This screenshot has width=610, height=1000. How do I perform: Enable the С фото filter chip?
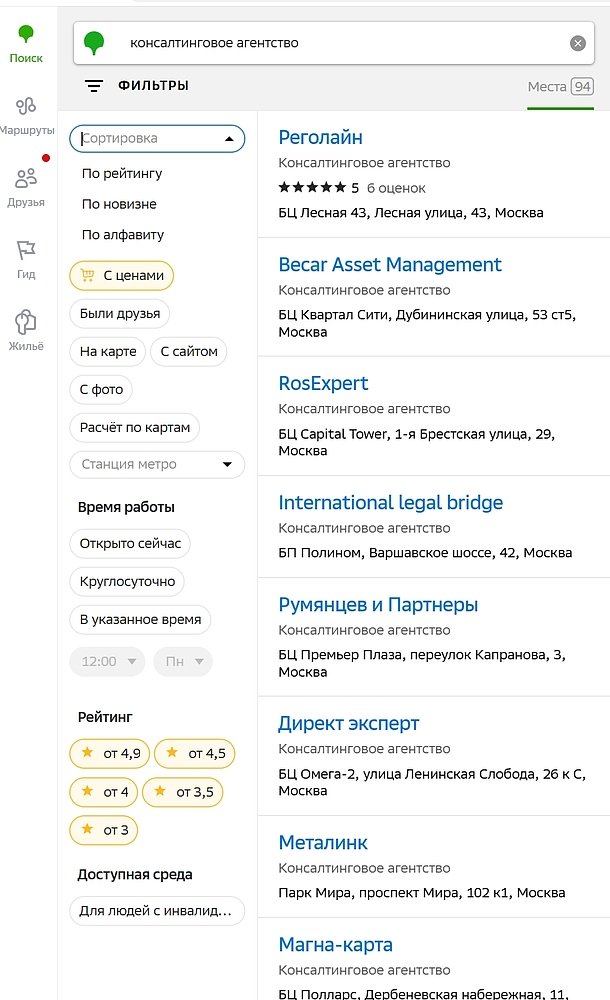[99, 389]
